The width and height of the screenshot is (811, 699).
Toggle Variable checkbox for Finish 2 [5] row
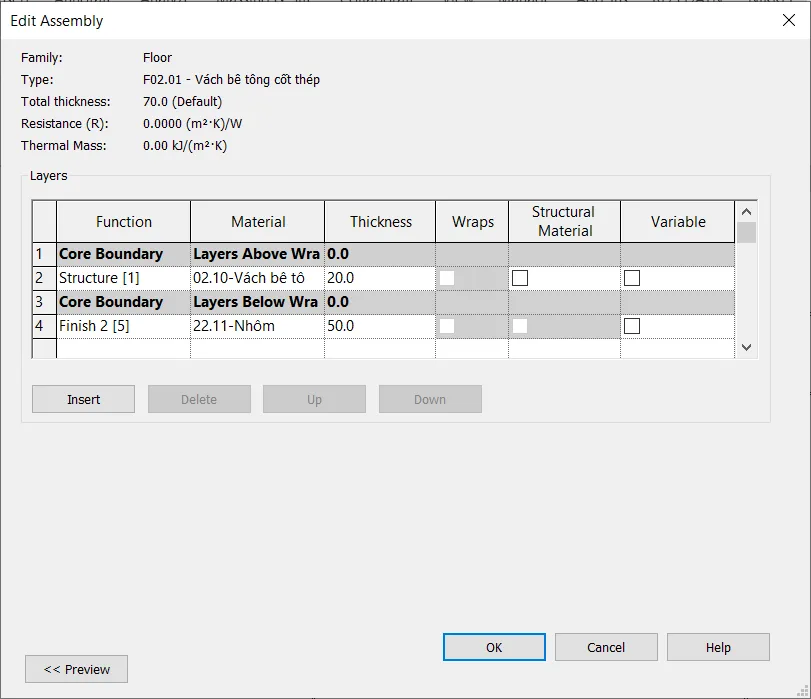pos(632,326)
